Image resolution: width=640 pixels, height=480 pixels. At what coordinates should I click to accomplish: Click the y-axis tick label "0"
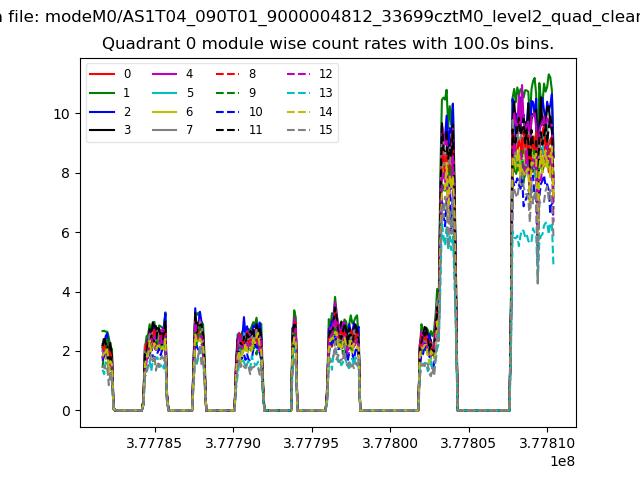pos(66,411)
